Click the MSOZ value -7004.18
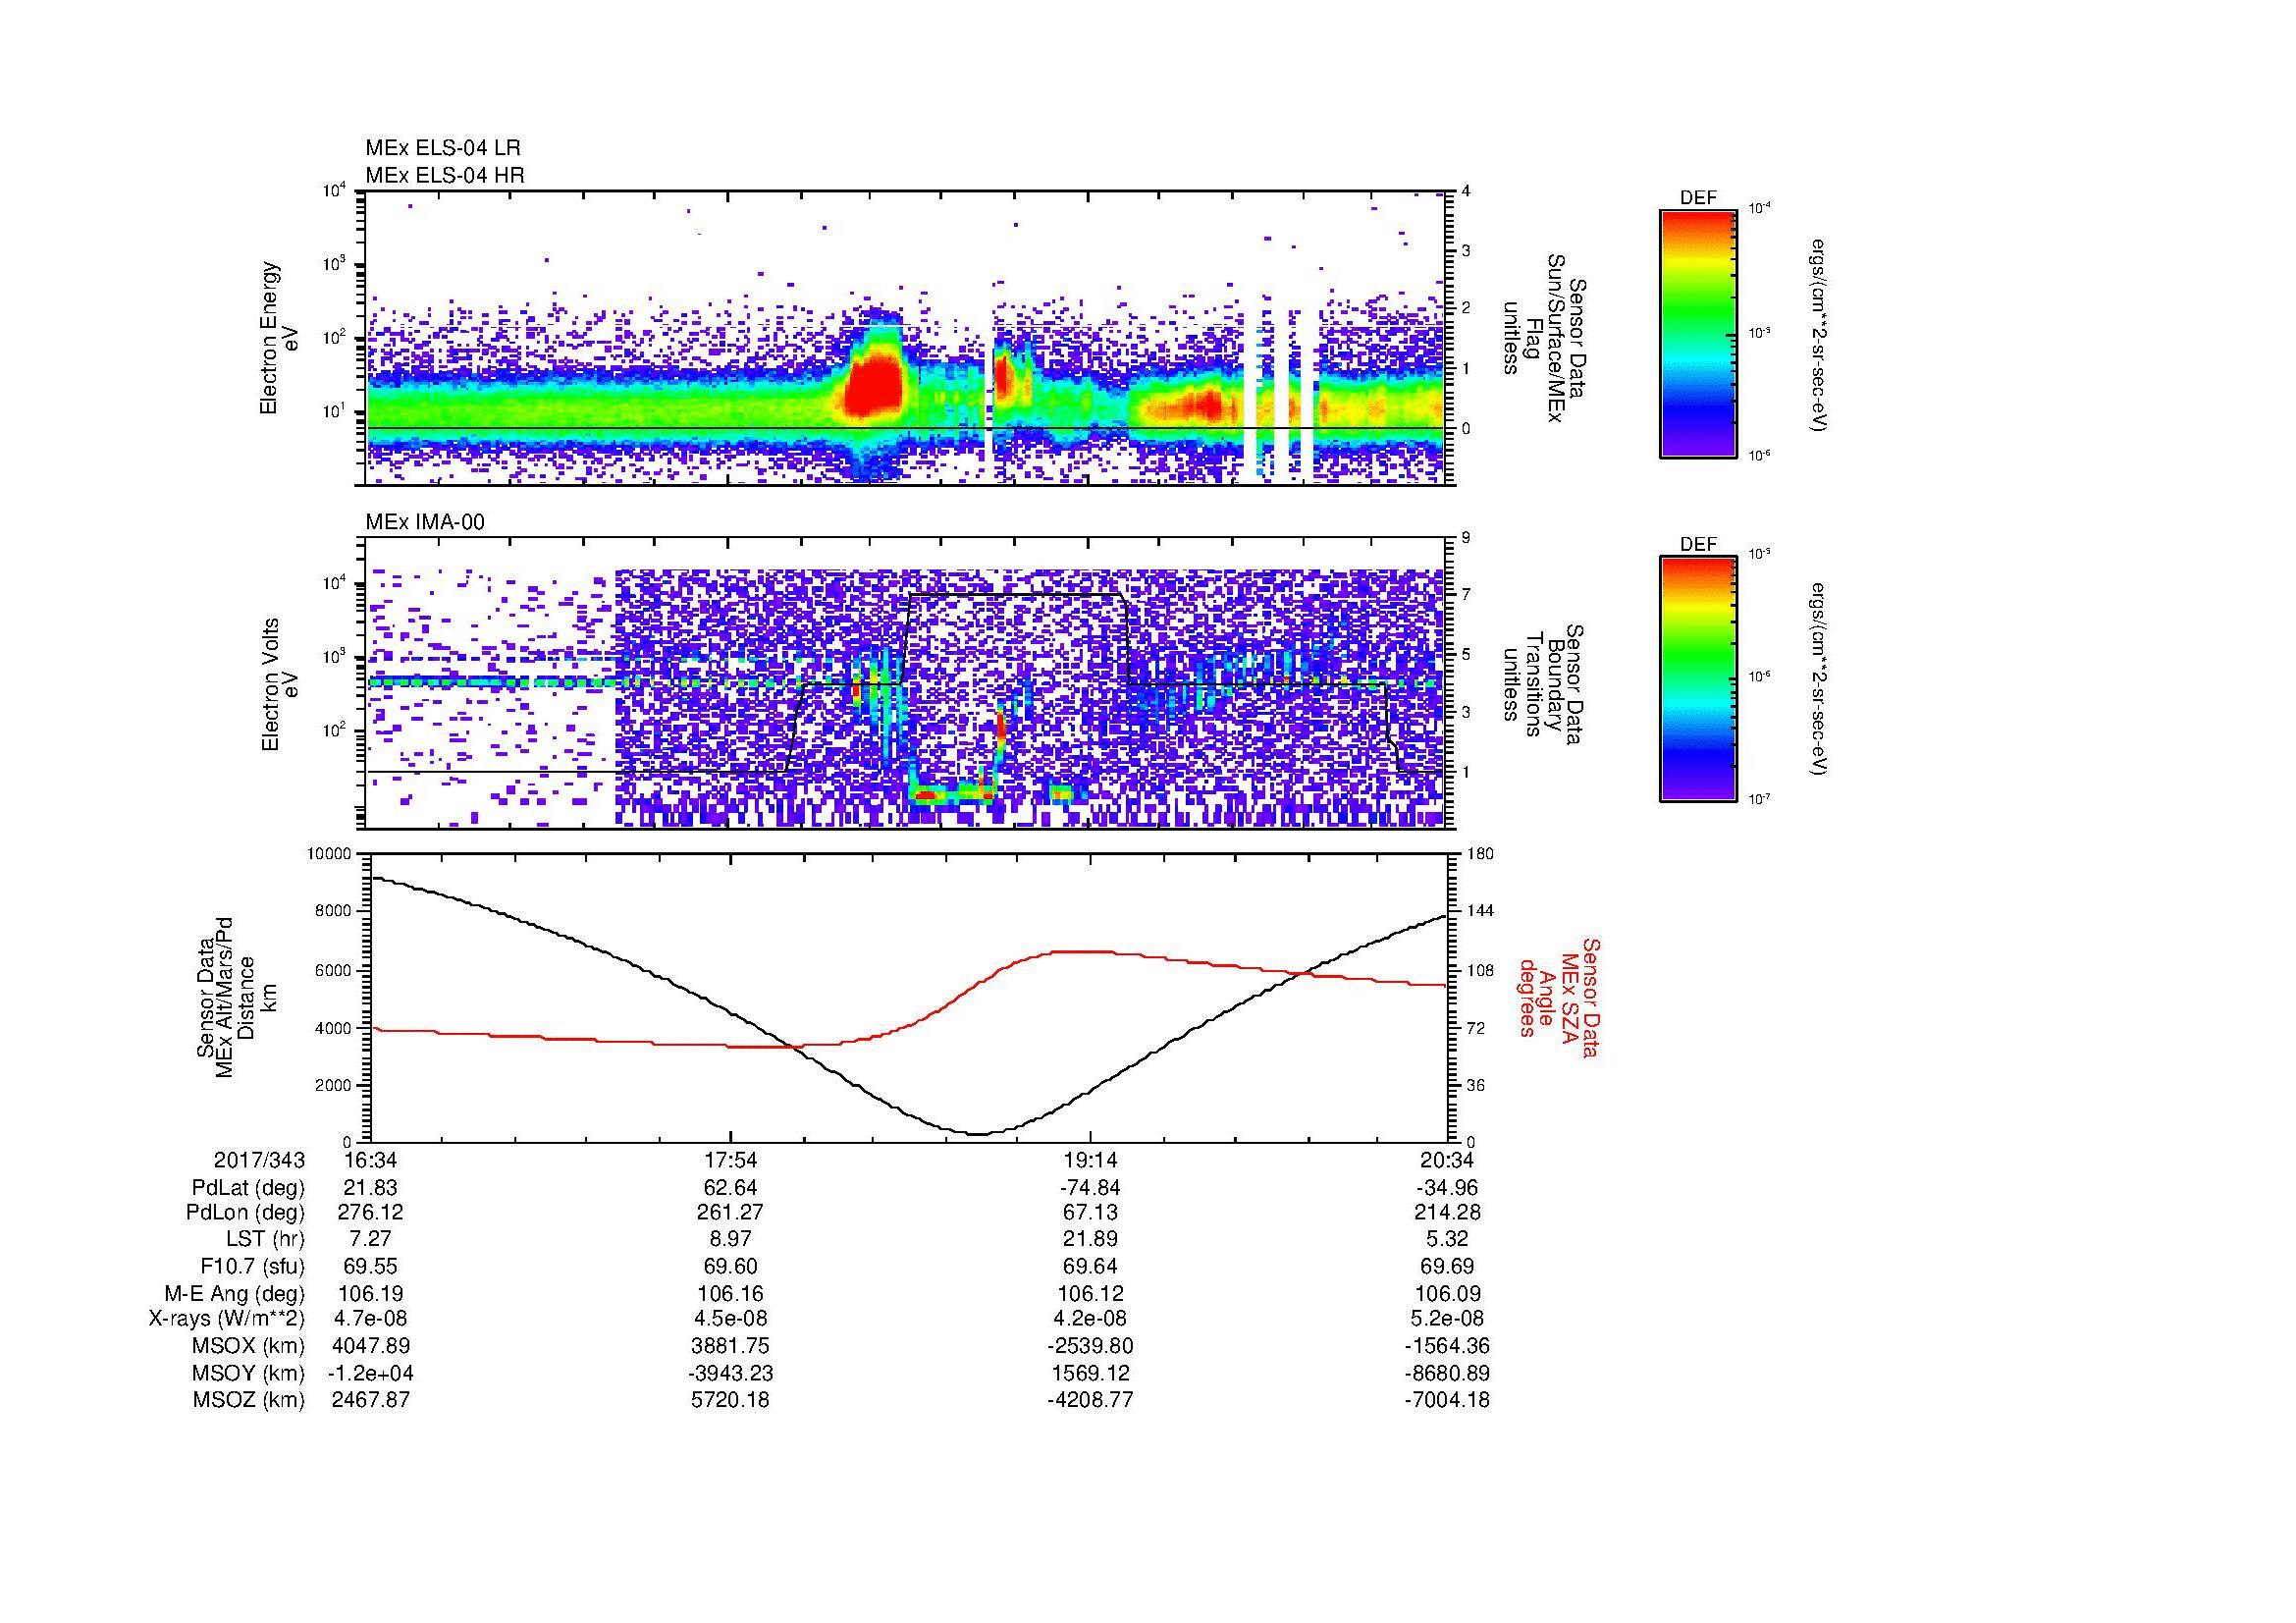Viewport: 2296px width, 1623px height. (x=1448, y=1400)
